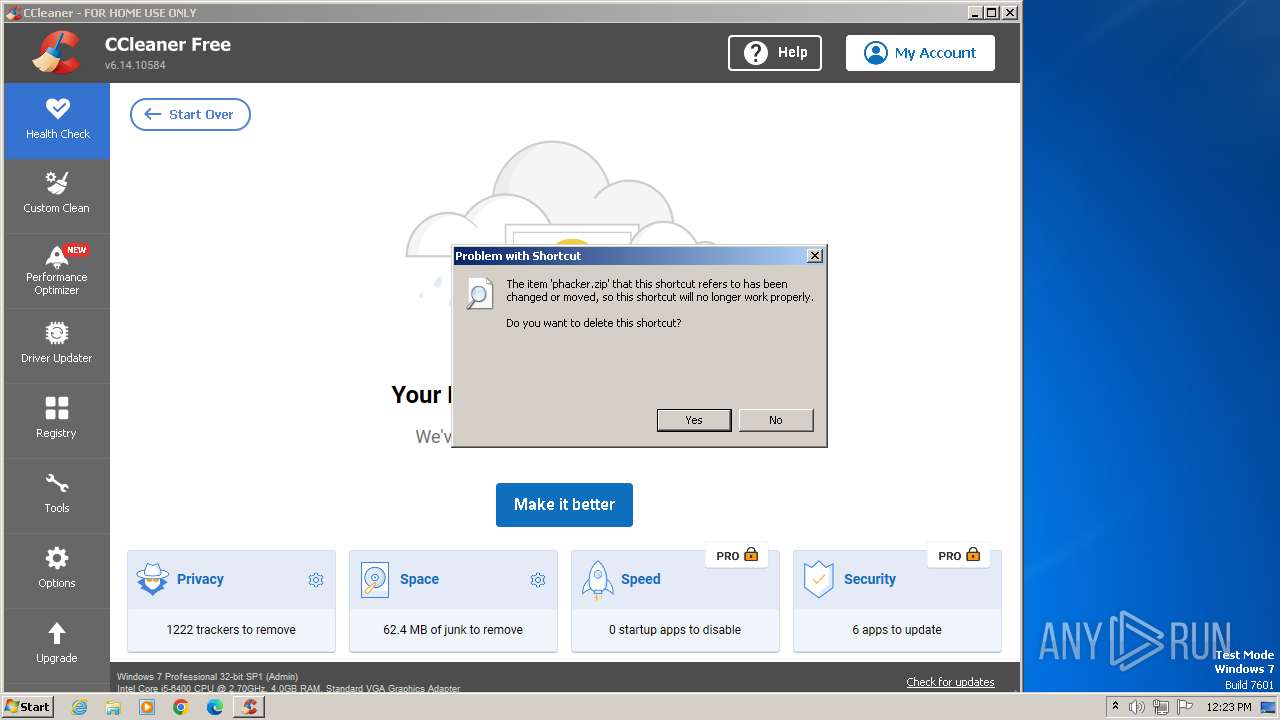The height and width of the screenshot is (720, 1280).
Task: Open media player from taskbar
Action: coord(147,707)
